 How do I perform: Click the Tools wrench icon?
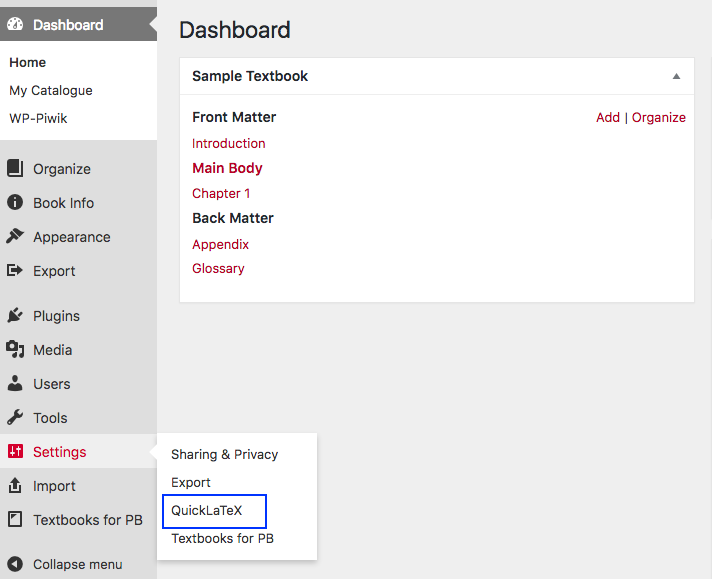tap(15, 418)
